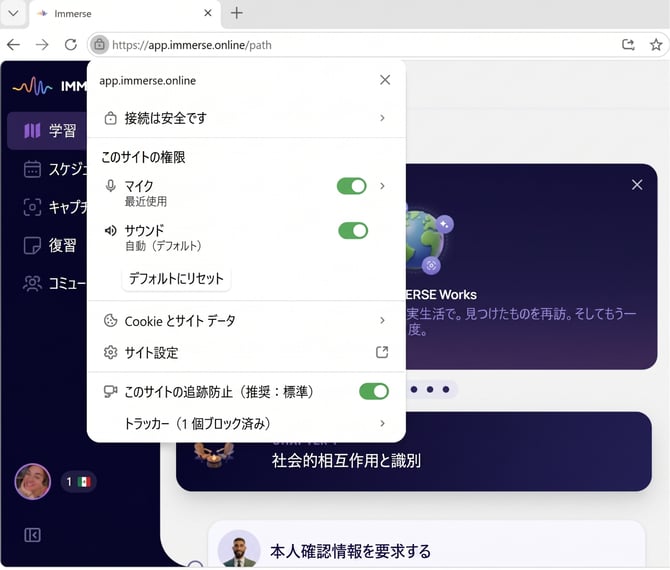
Task: Reload the page
Action: click(71, 44)
